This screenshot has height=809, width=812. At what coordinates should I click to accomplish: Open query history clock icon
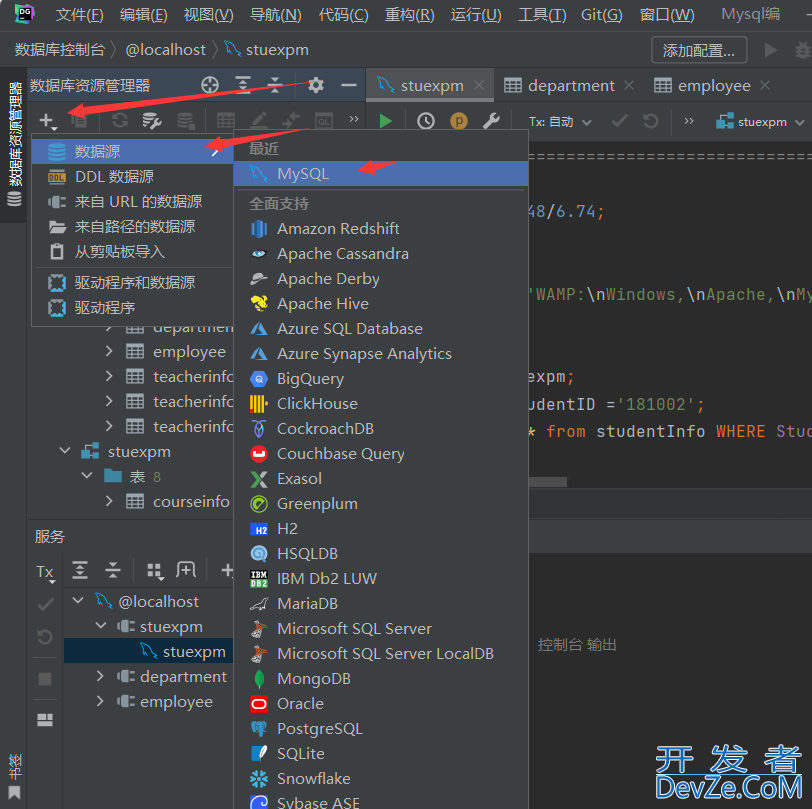(x=426, y=121)
